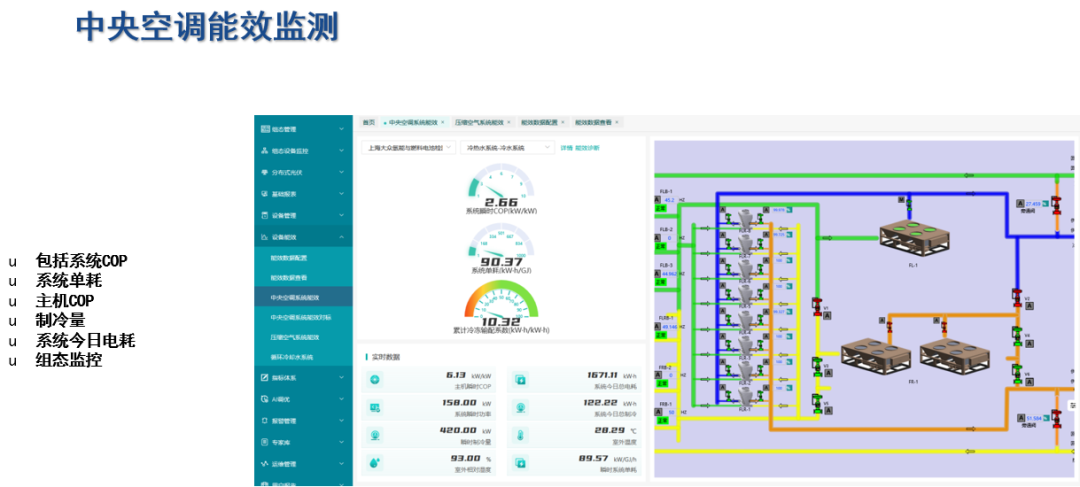This screenshot has width=1080, height=487.
Task: Click the A mode button beside valve V1
Action: point(828,315)
